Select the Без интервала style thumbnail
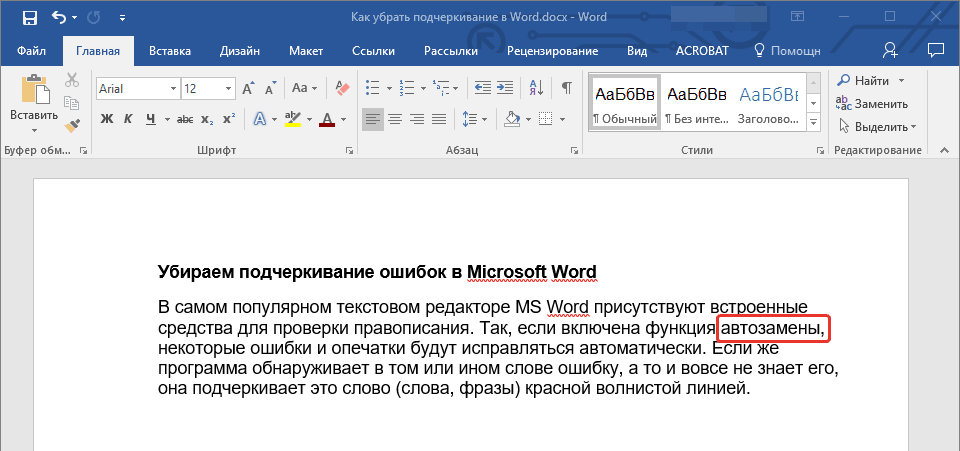 (697, 103)
